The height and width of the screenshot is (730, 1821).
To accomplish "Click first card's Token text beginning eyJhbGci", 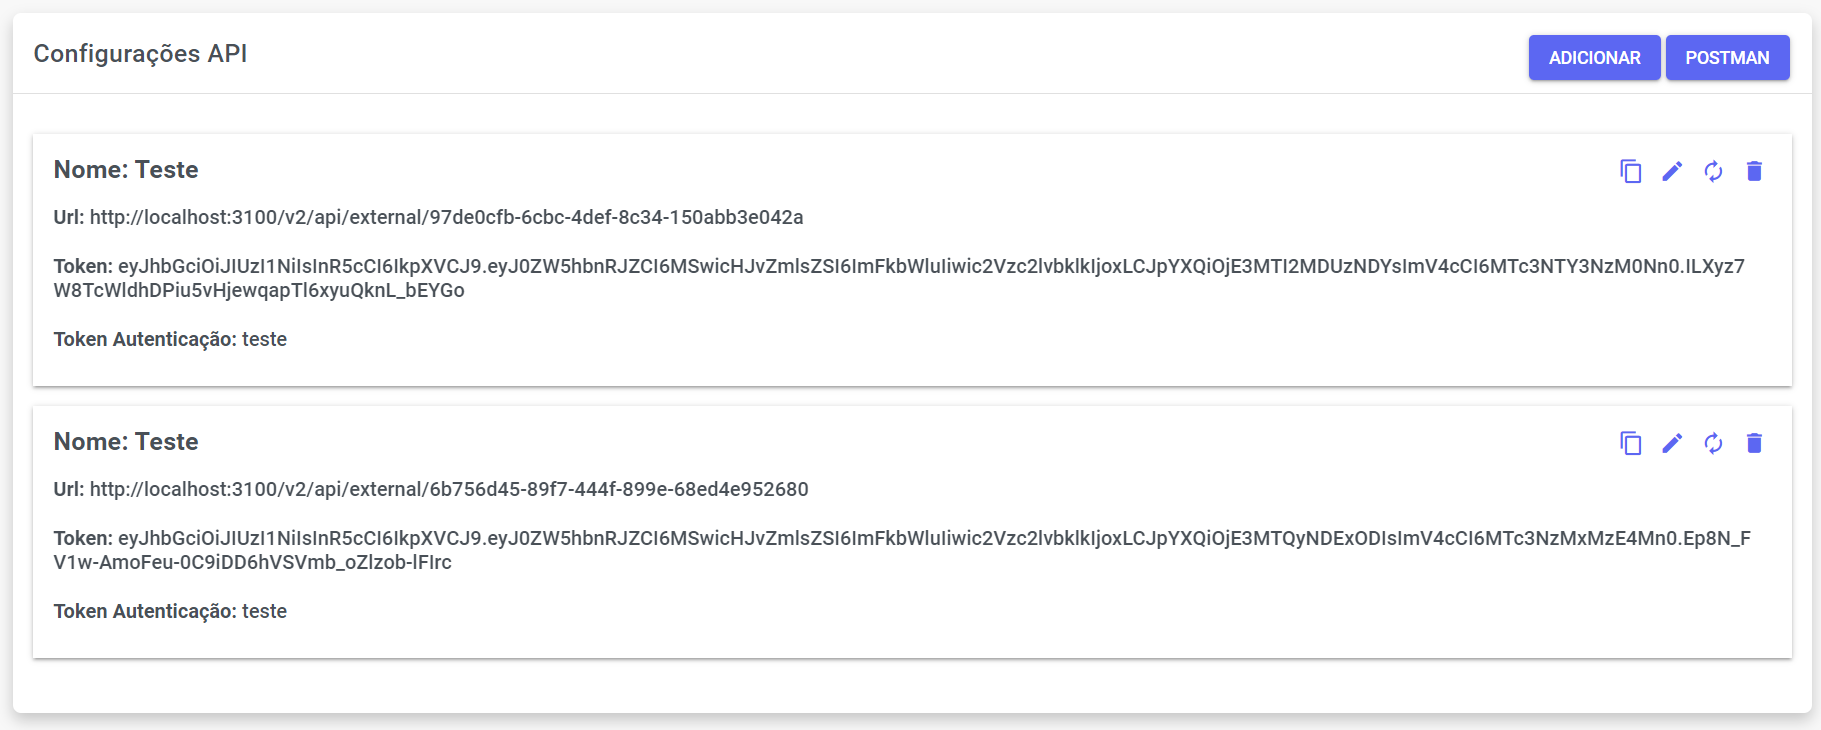I will point(899,278).
